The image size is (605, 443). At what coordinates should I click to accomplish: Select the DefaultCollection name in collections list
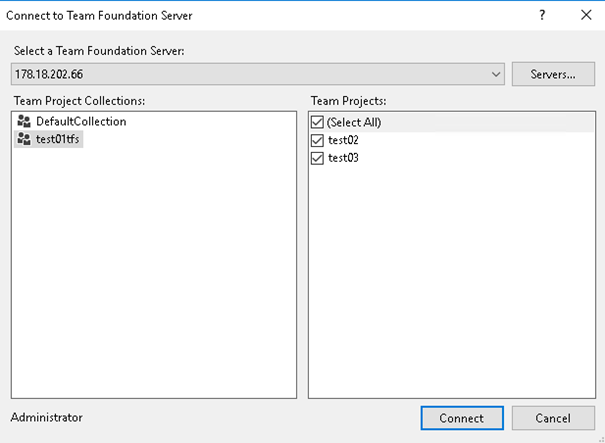click(81, 122)
